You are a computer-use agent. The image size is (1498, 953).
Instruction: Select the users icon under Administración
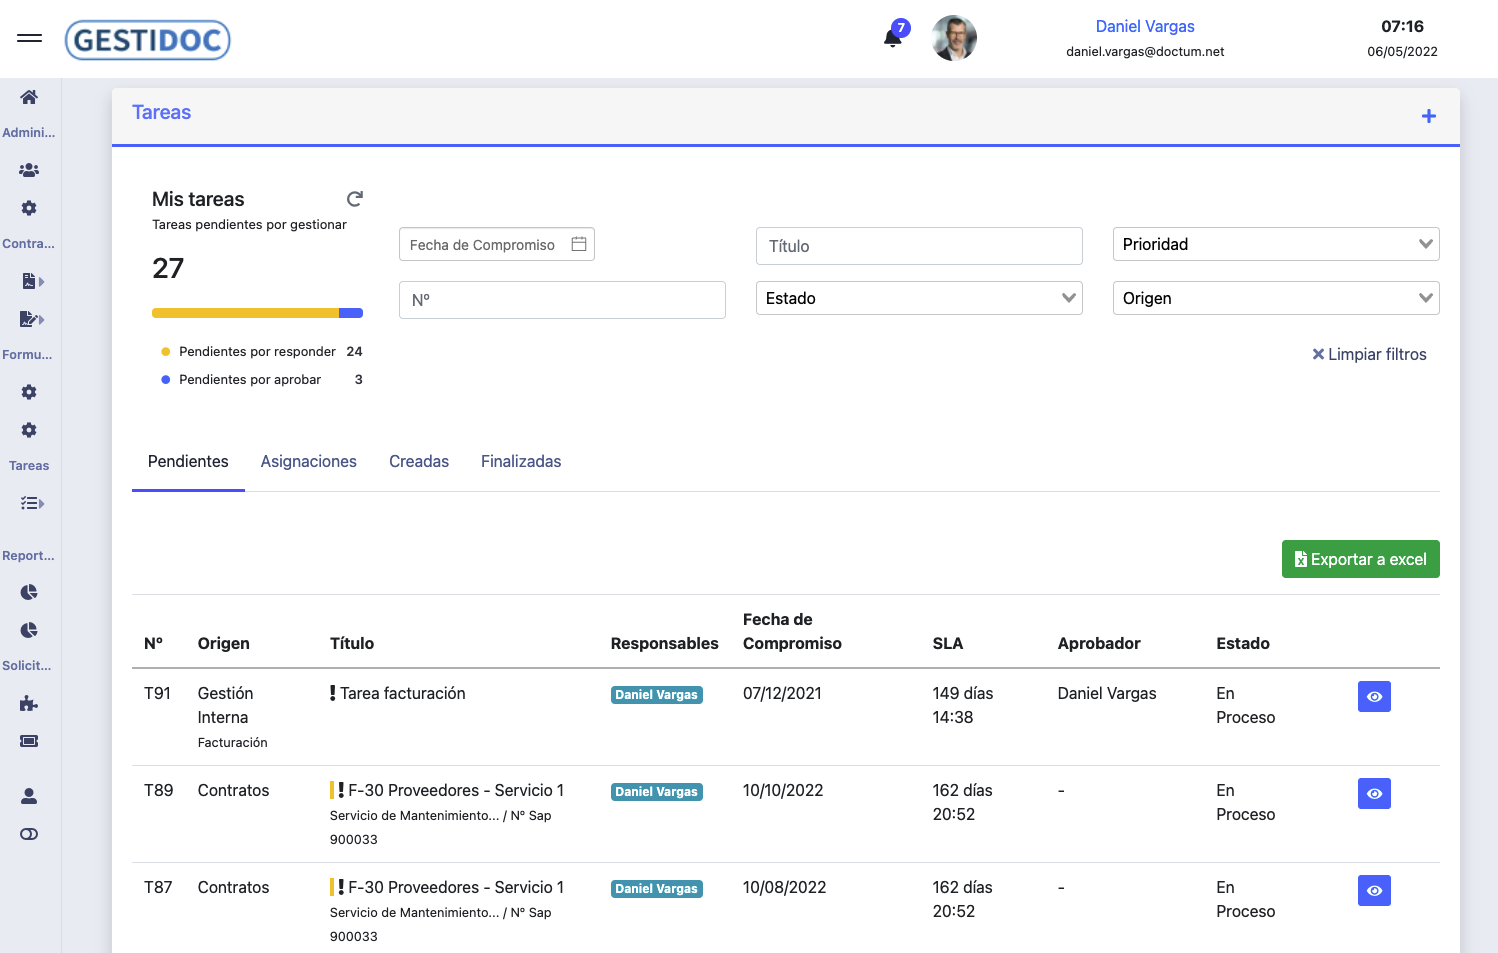tap(28, 169)
